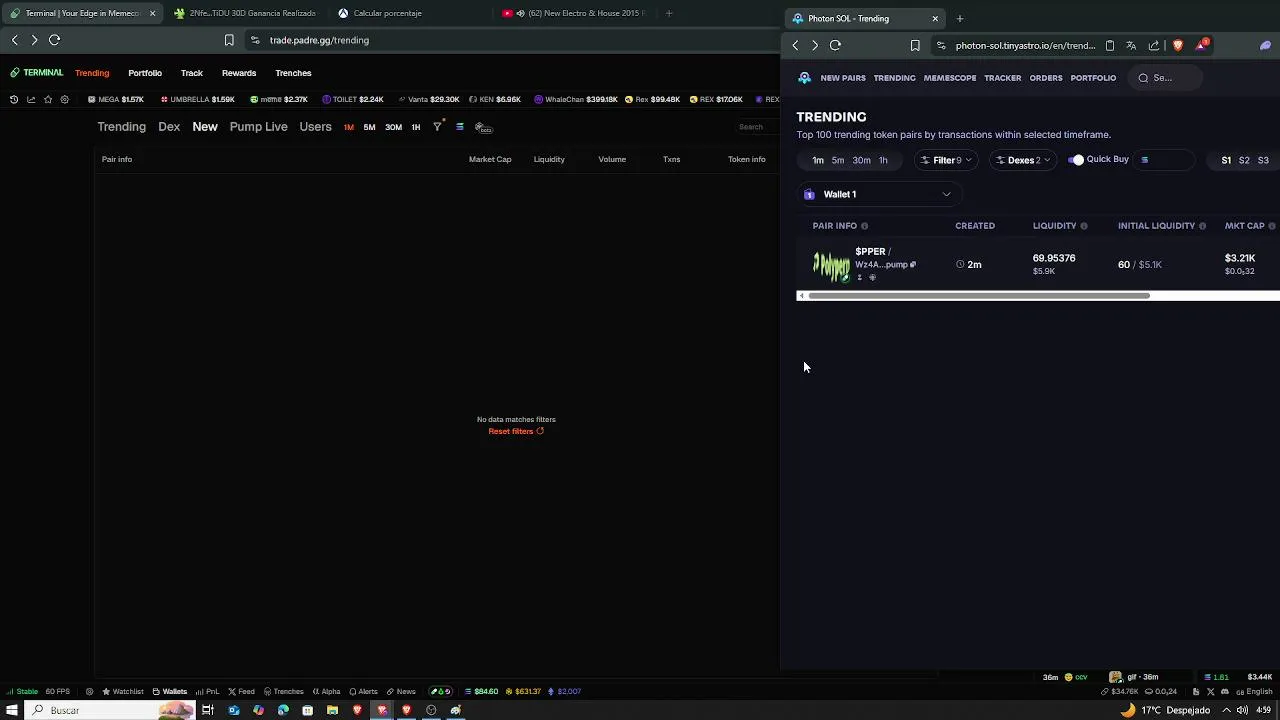Click the Solana chain icon in Padre toolbar
This screenshot has width=1280, height=720.
pos(460,127)
